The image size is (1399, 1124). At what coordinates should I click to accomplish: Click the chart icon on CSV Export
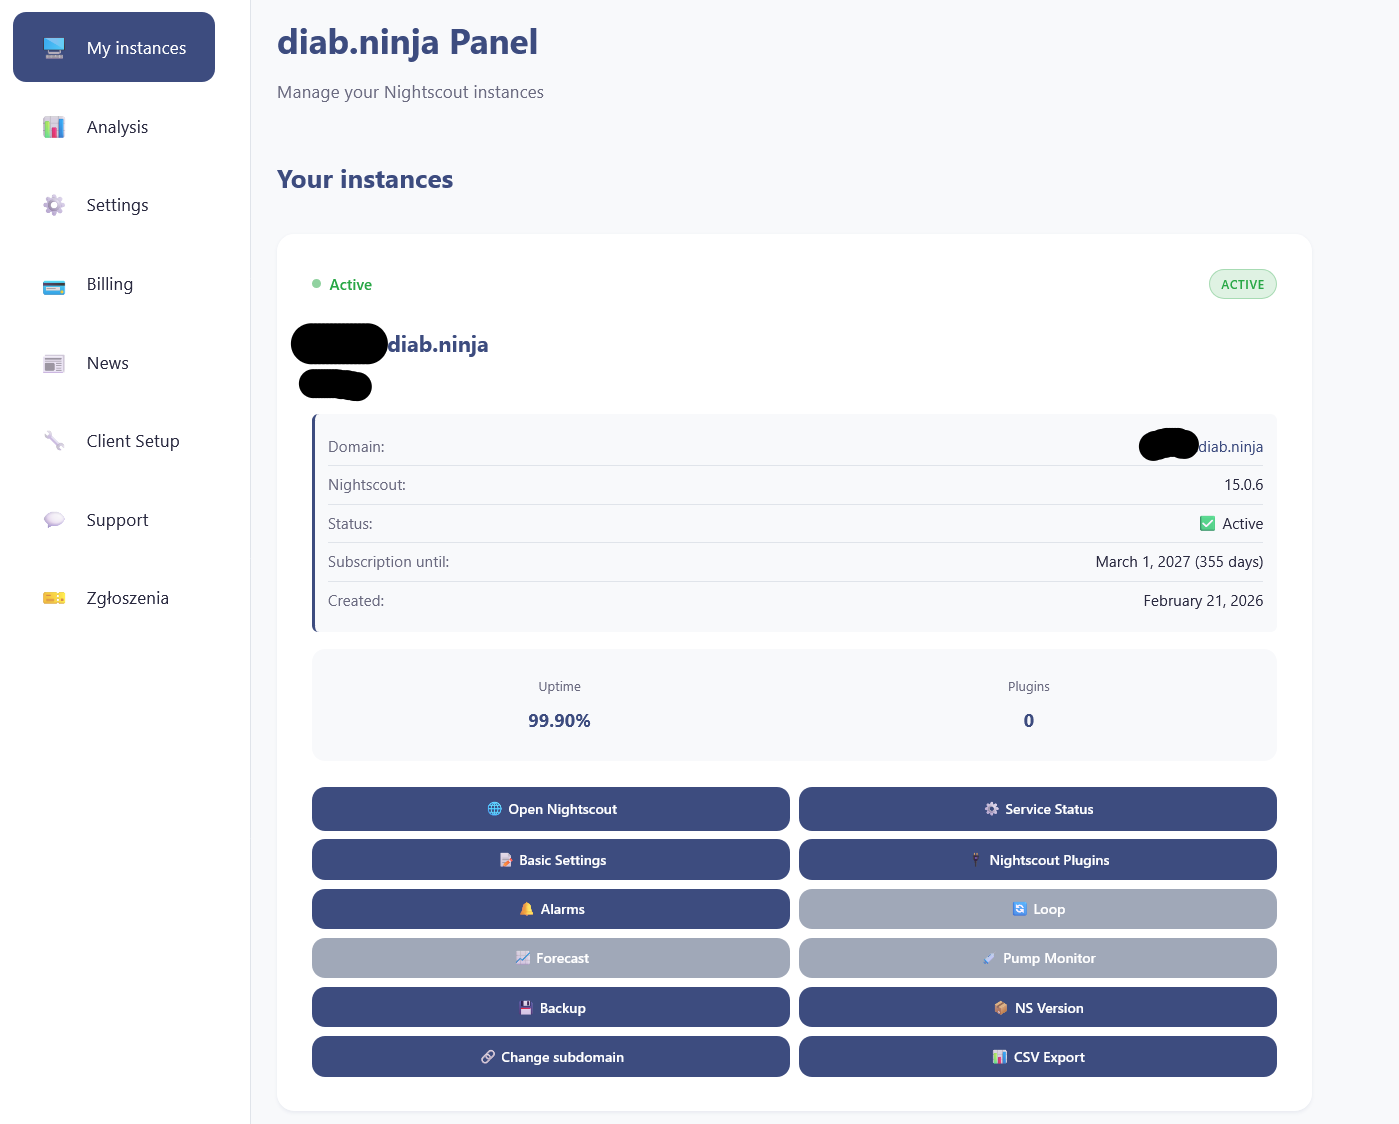tap(1000, 1057)
